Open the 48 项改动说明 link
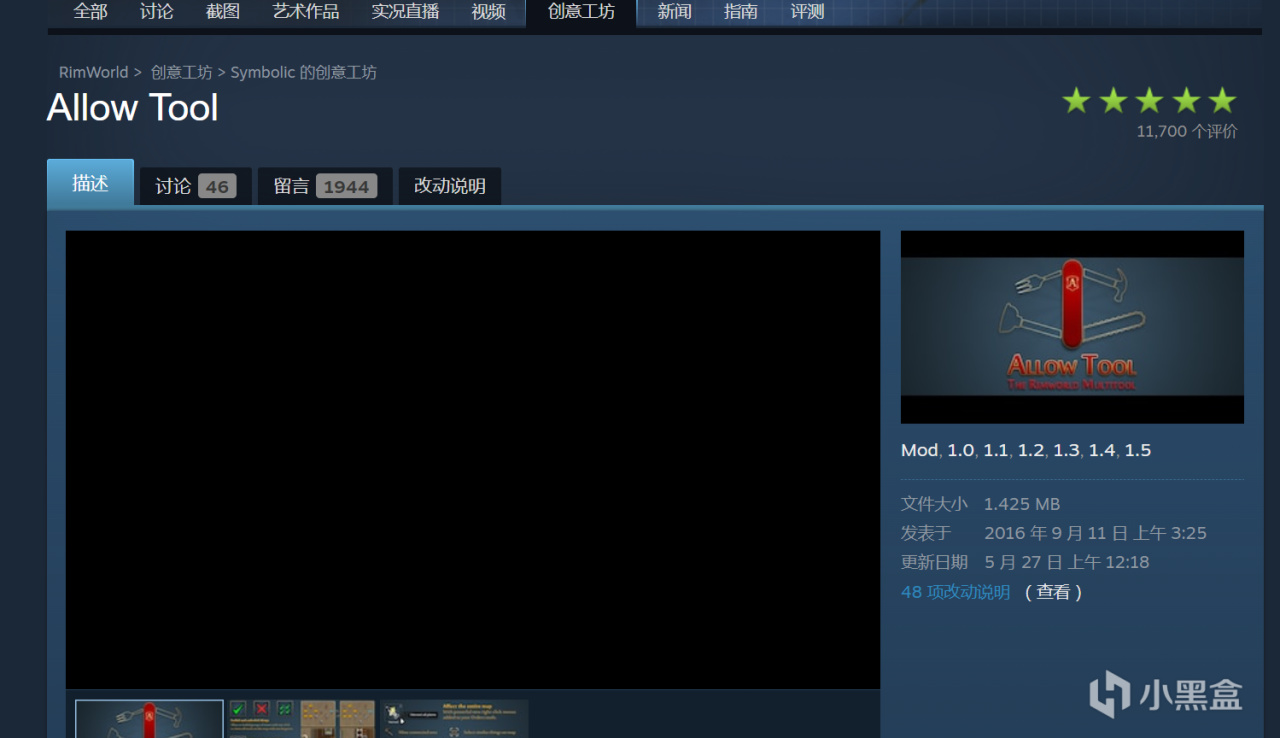The image size is (1280, 738). coord(956,592)
